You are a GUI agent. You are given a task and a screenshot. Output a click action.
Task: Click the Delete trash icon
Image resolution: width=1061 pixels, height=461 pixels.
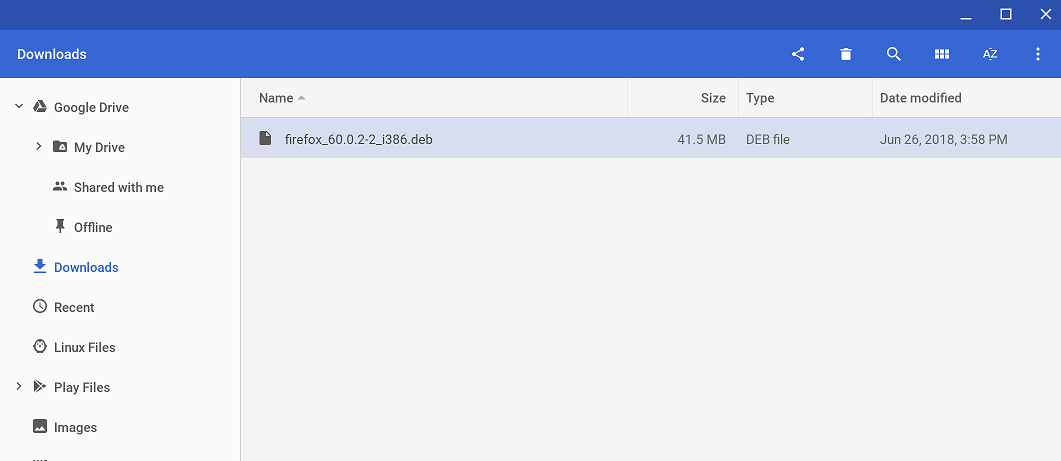[x=846, y=54]
